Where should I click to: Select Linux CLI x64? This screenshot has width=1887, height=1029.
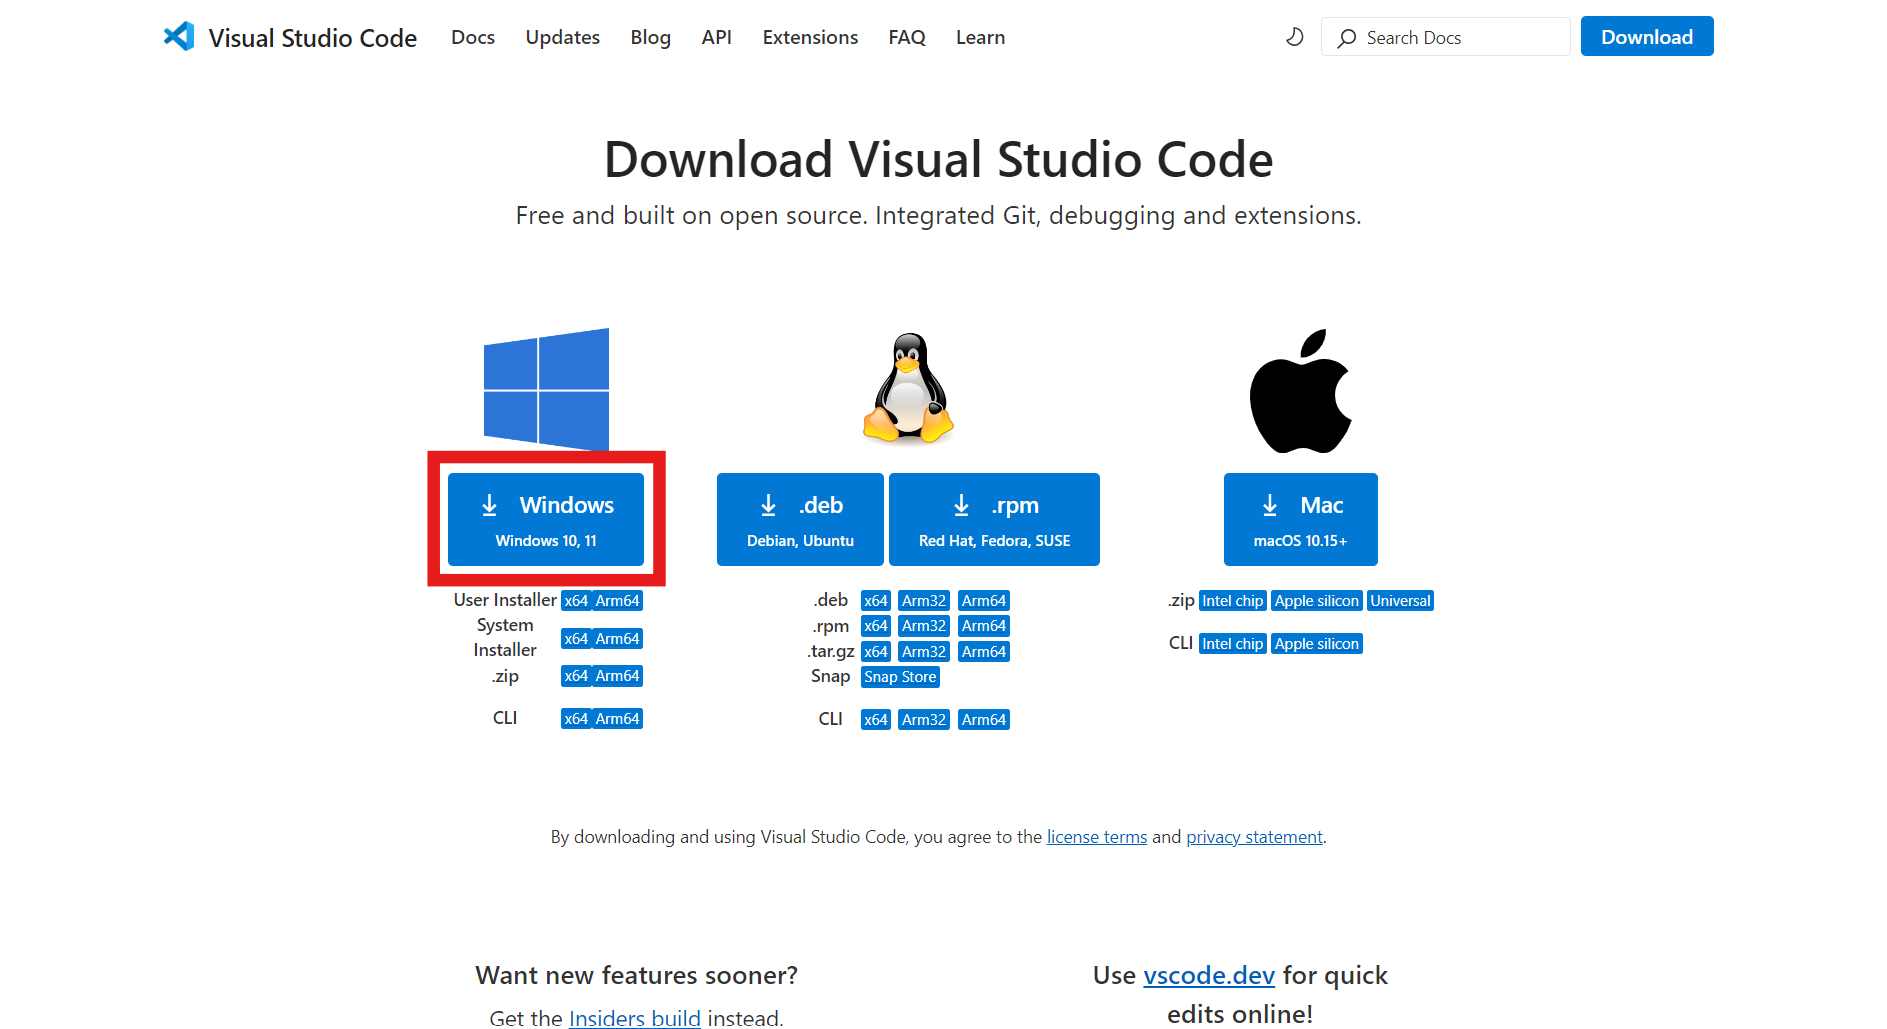click(876, 720)
